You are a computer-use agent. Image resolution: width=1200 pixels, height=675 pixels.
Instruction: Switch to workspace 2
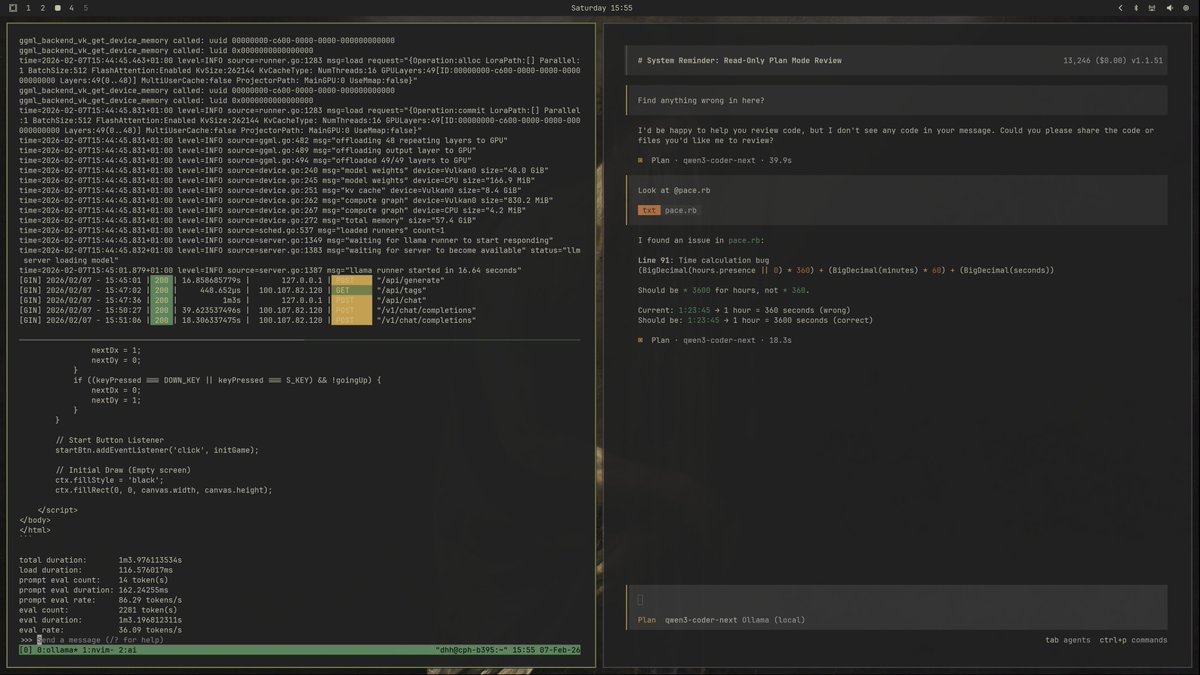[42, 8]
